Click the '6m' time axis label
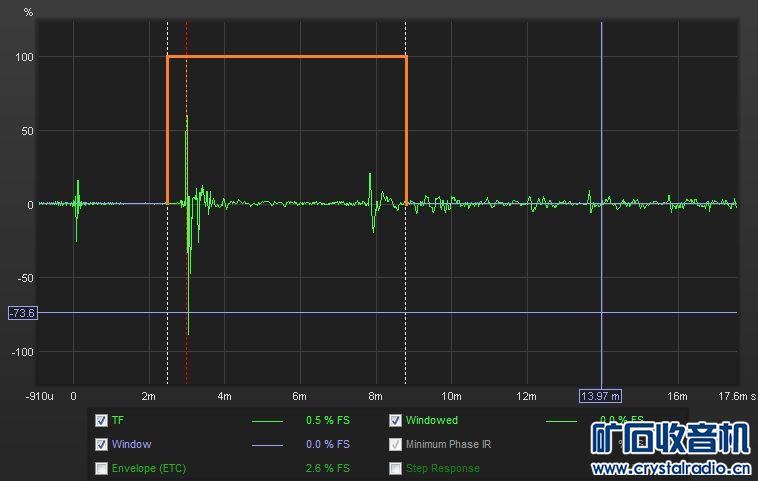 (x=299, y=396)
